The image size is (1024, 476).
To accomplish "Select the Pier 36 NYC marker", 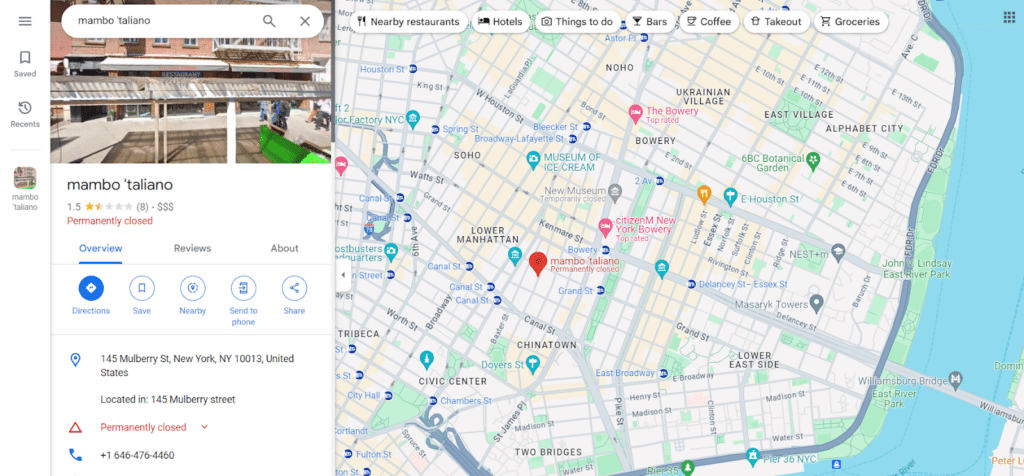I will (754, 455).
